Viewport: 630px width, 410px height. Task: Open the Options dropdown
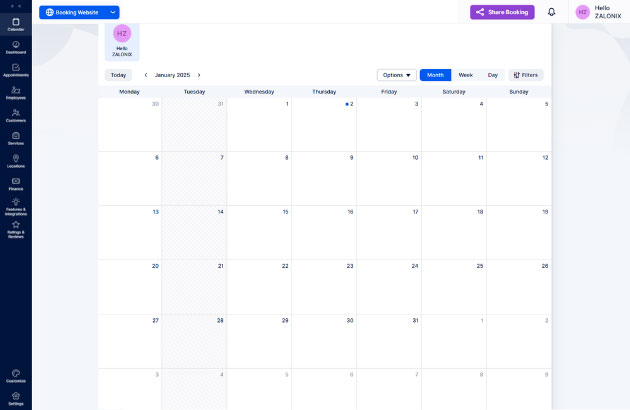pyautogui.click(x=397, y=75)
